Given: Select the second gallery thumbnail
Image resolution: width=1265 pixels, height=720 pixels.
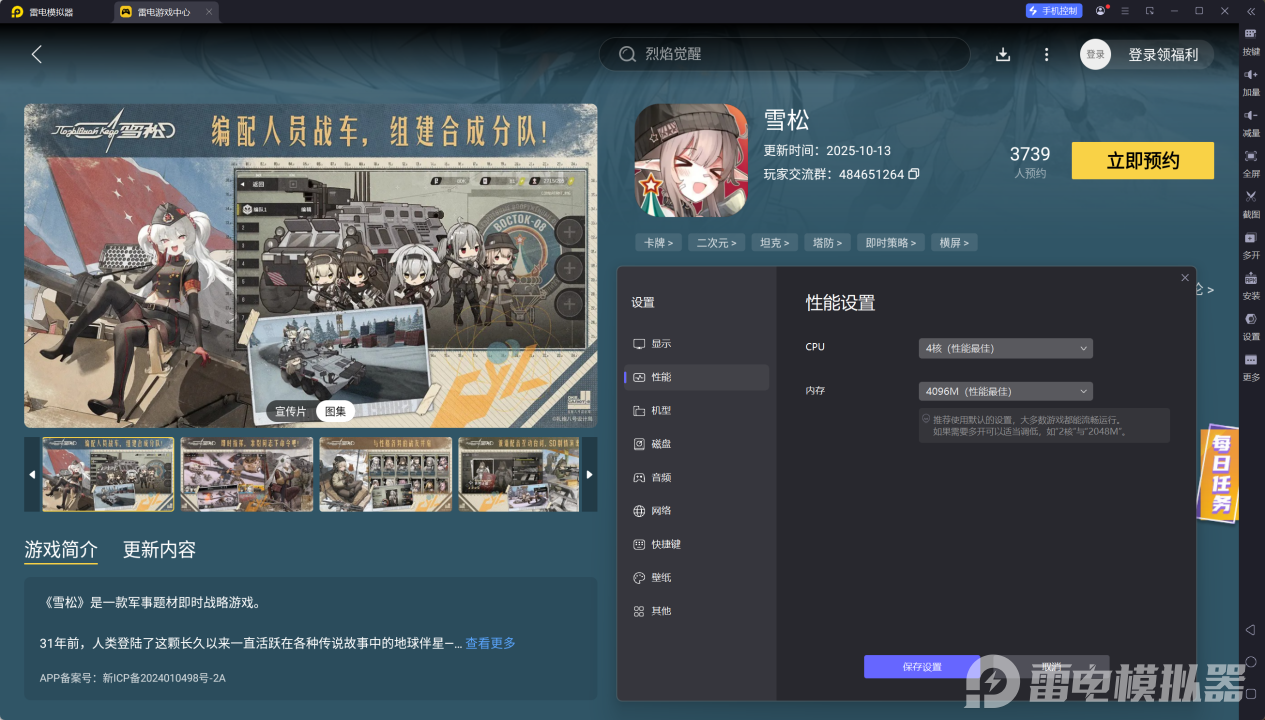Looking at the screenshot, I should (247, 474).
